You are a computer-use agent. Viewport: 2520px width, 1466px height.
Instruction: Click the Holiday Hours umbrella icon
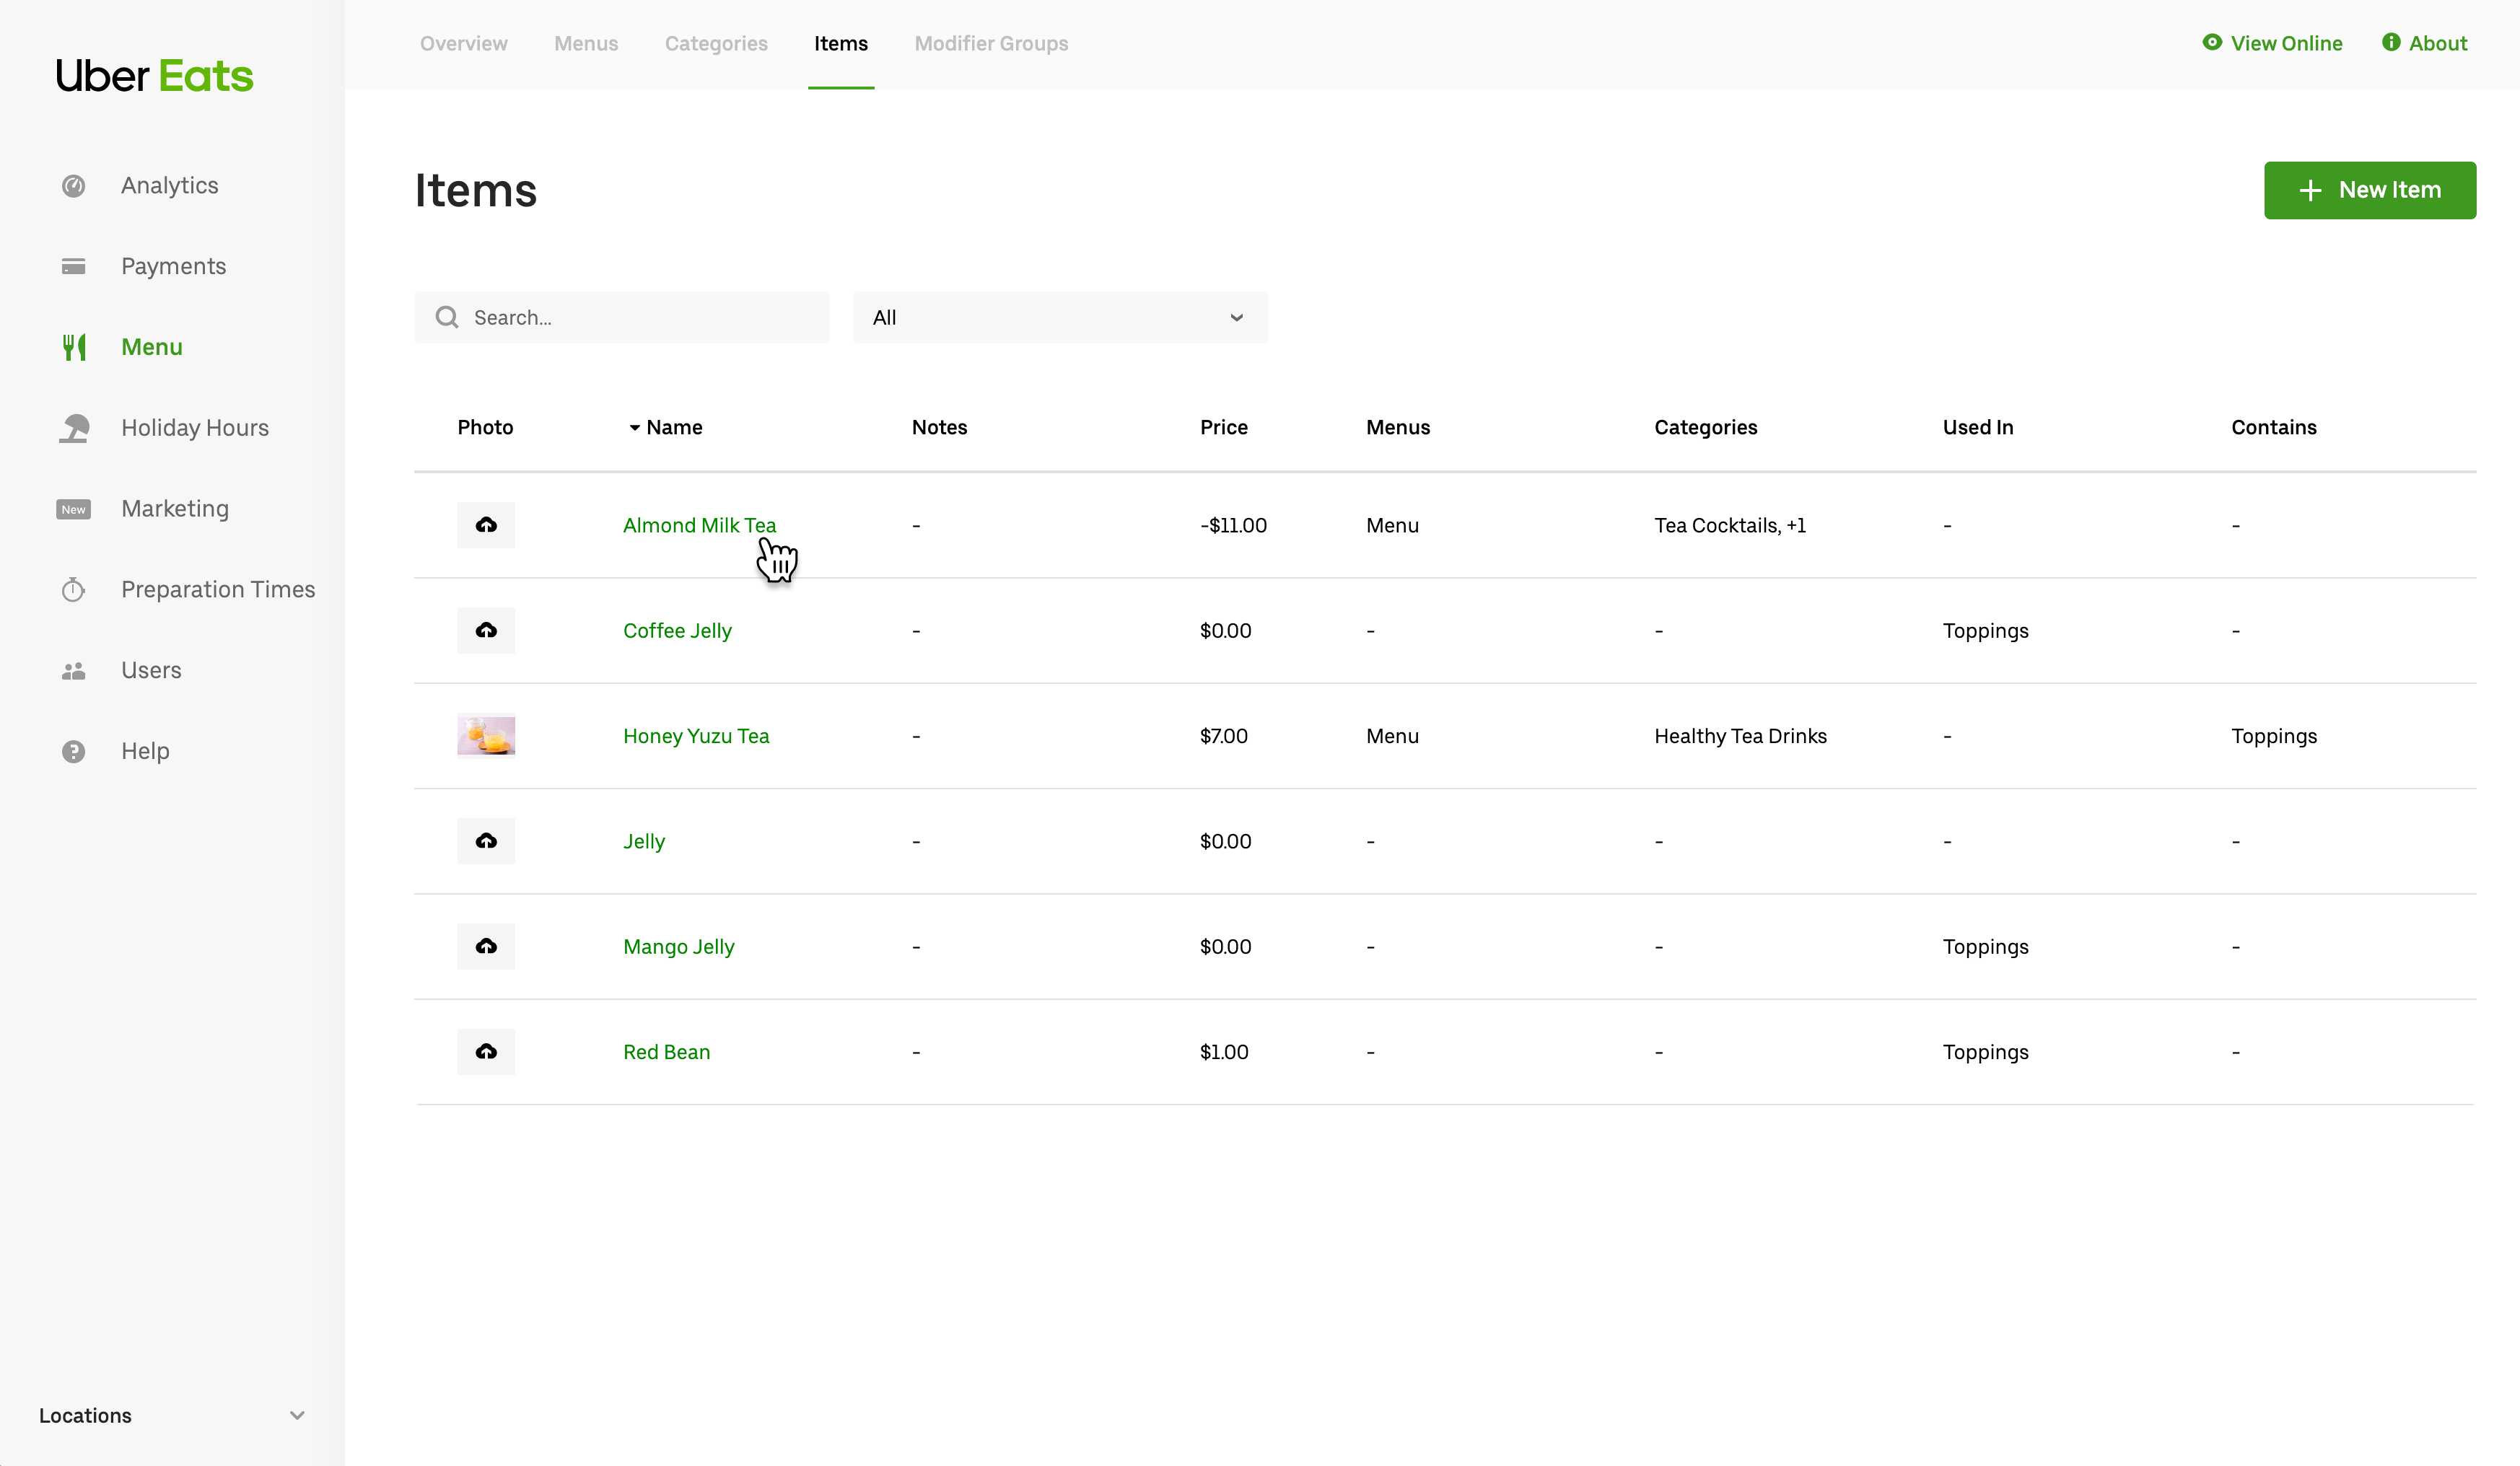coord(73,428)
